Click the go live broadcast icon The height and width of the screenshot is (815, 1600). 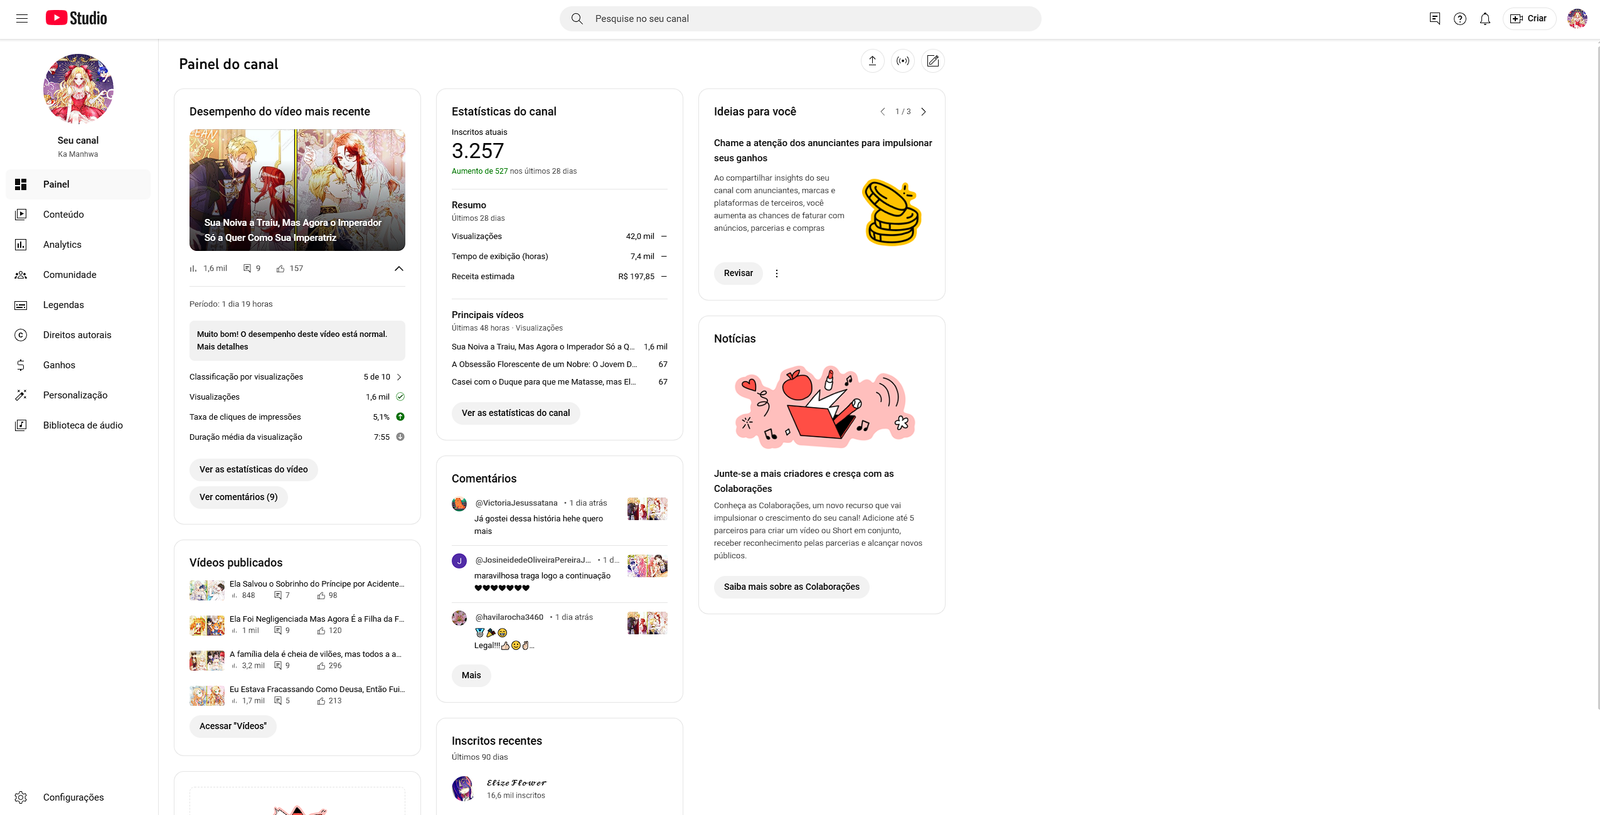903,61
